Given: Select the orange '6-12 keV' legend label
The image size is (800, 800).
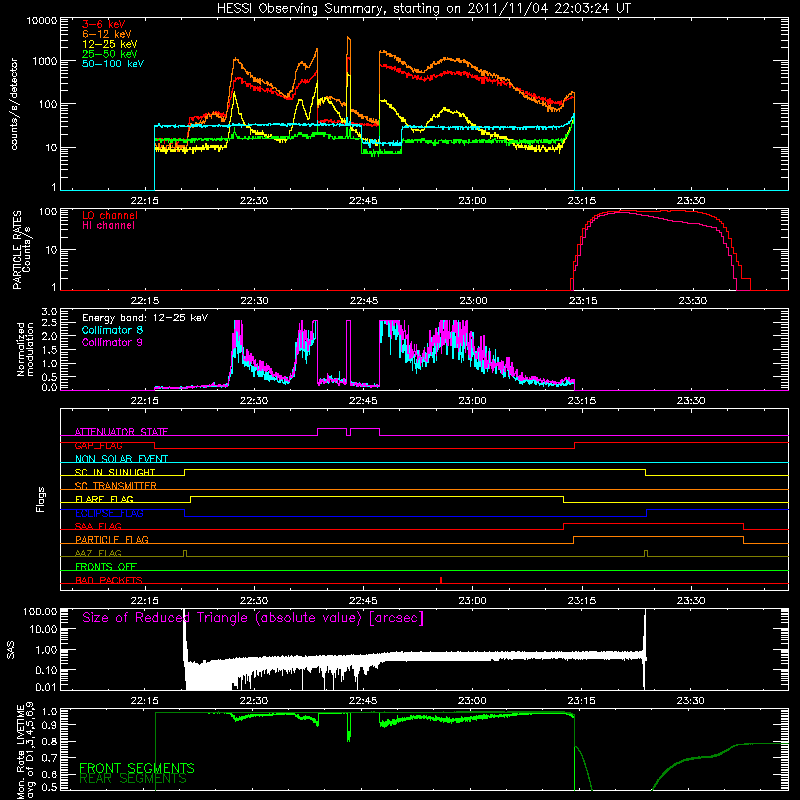Looking at the screenshot, I should (x=107, y=34).
